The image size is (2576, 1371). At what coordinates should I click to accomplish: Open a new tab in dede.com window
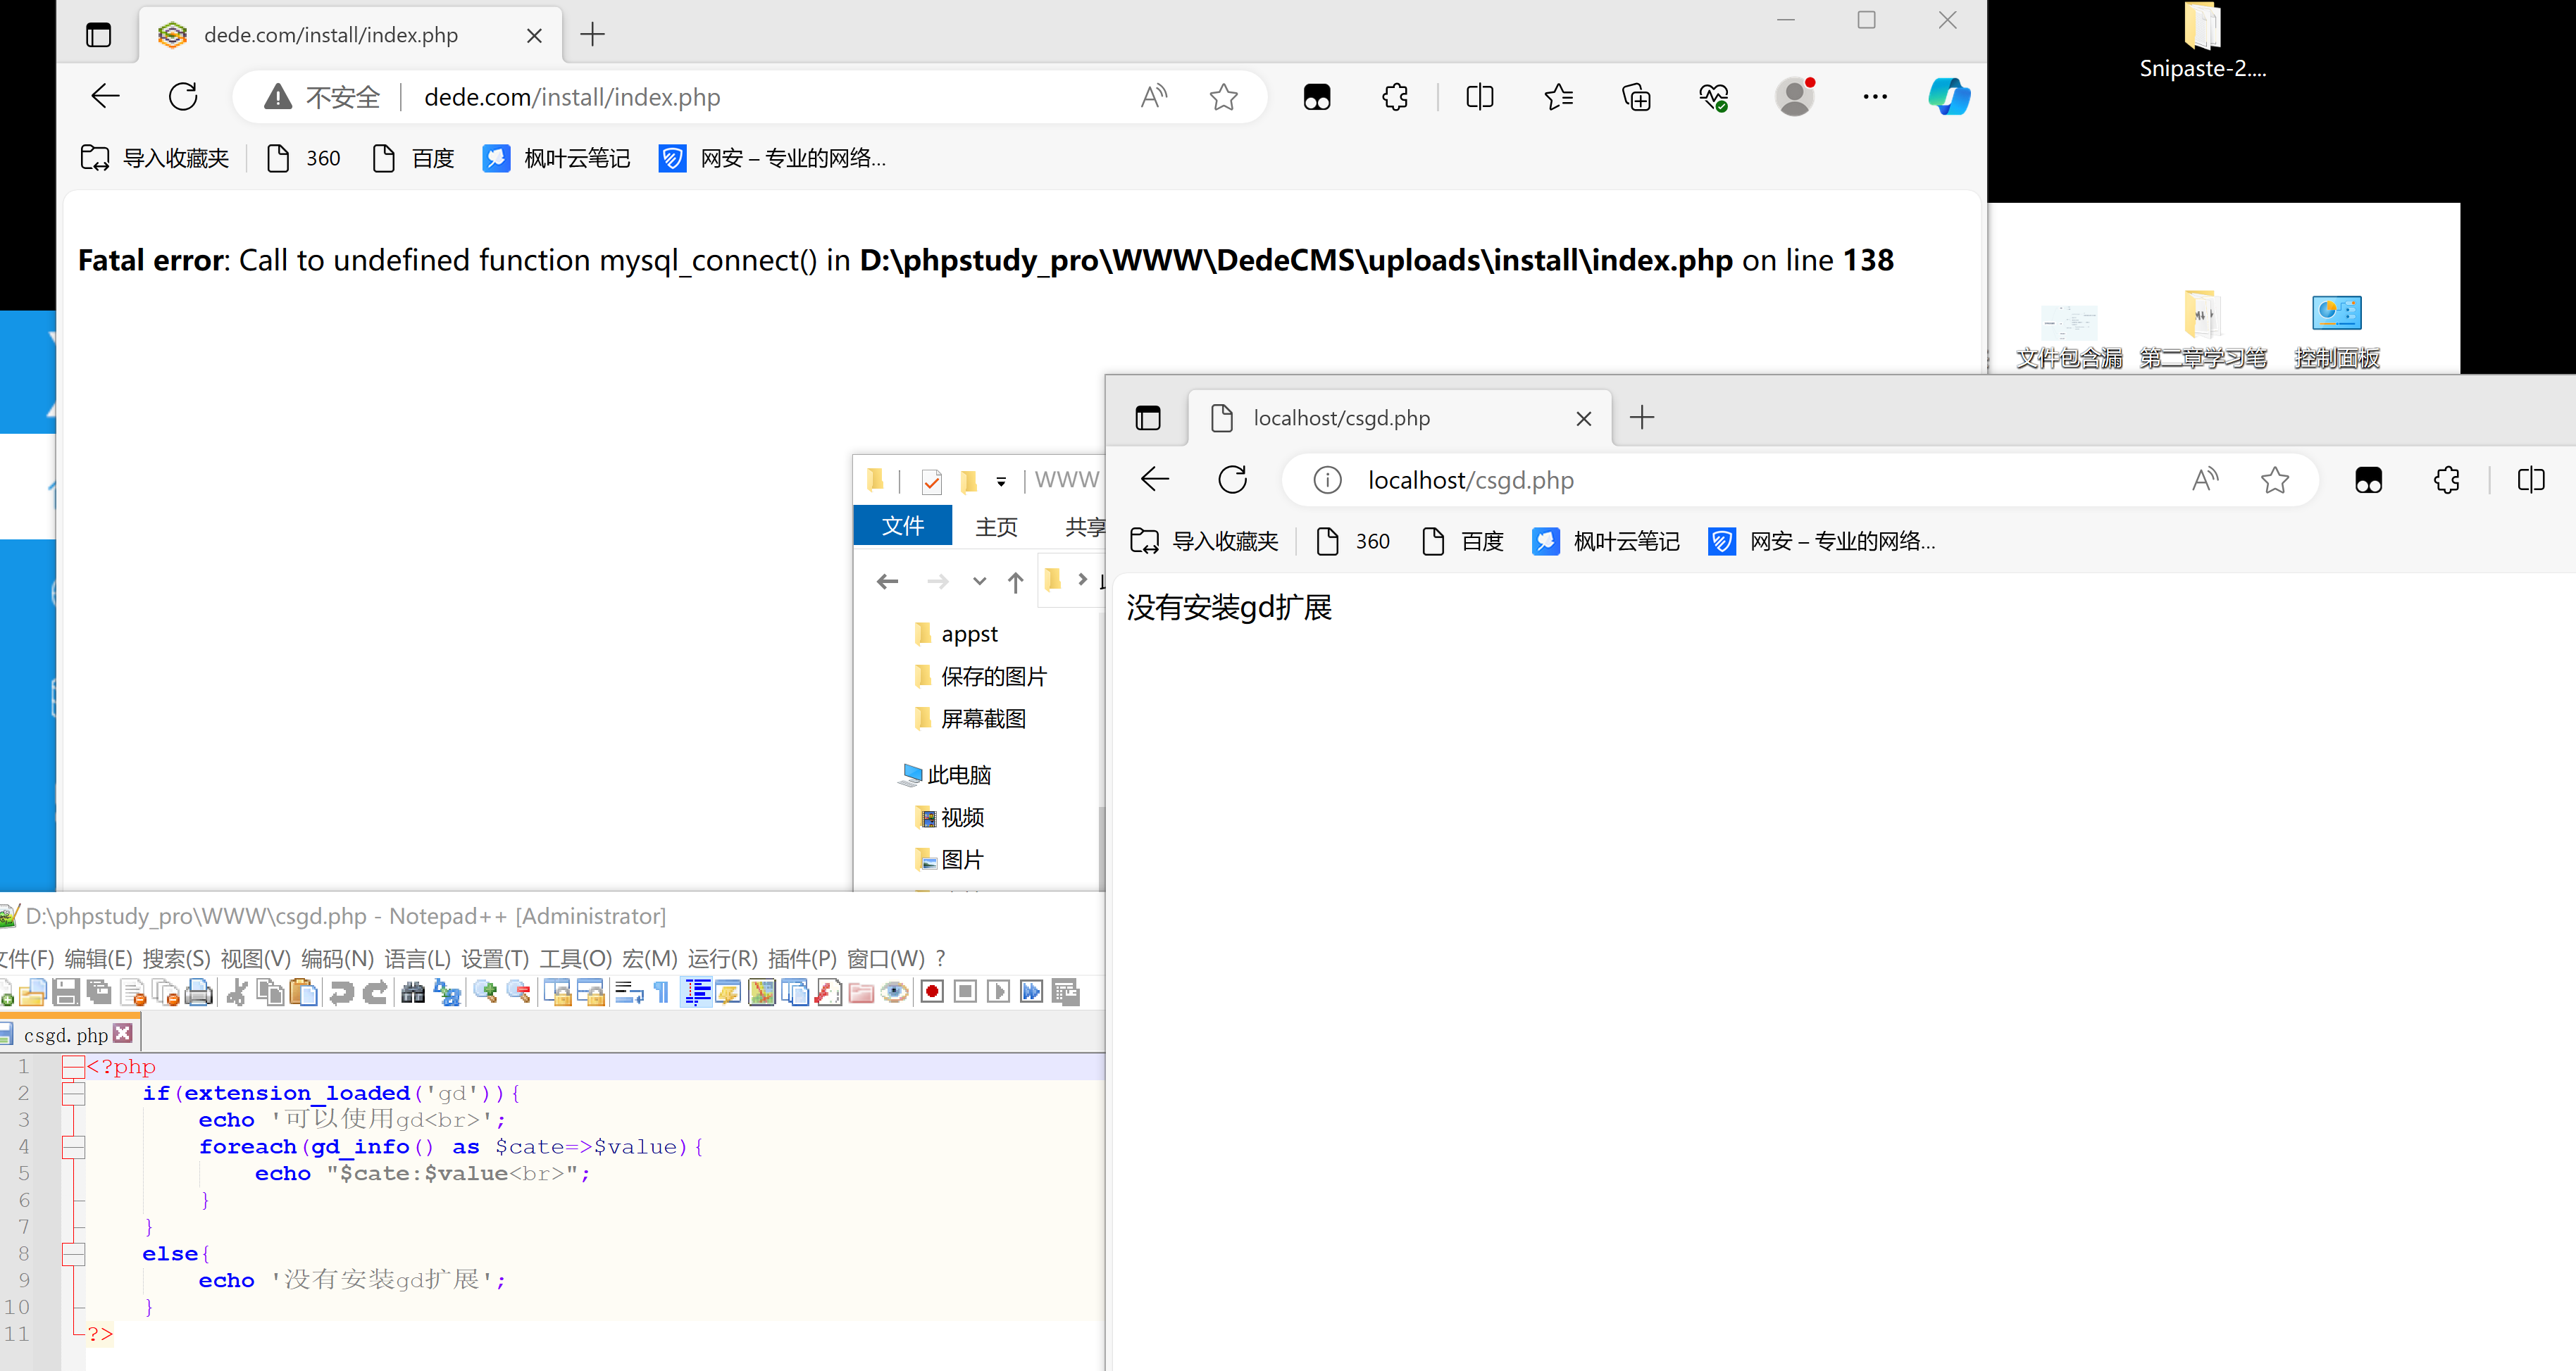click(593, 35)
